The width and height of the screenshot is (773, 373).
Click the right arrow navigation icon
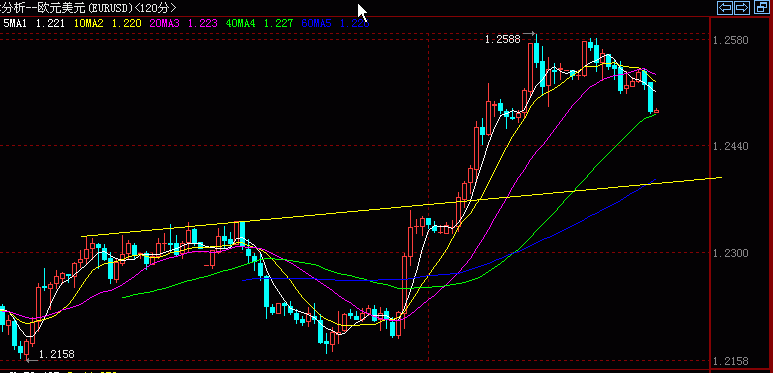click(x=742, y=8)
